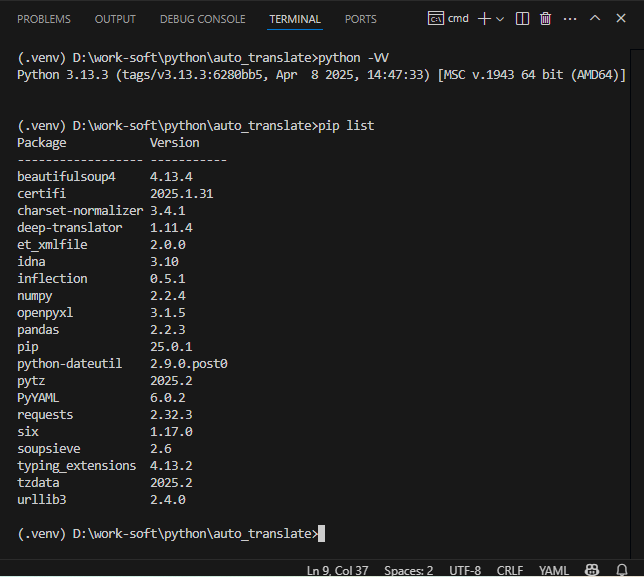Click the cmd terminal profile icon

[435, 18]
